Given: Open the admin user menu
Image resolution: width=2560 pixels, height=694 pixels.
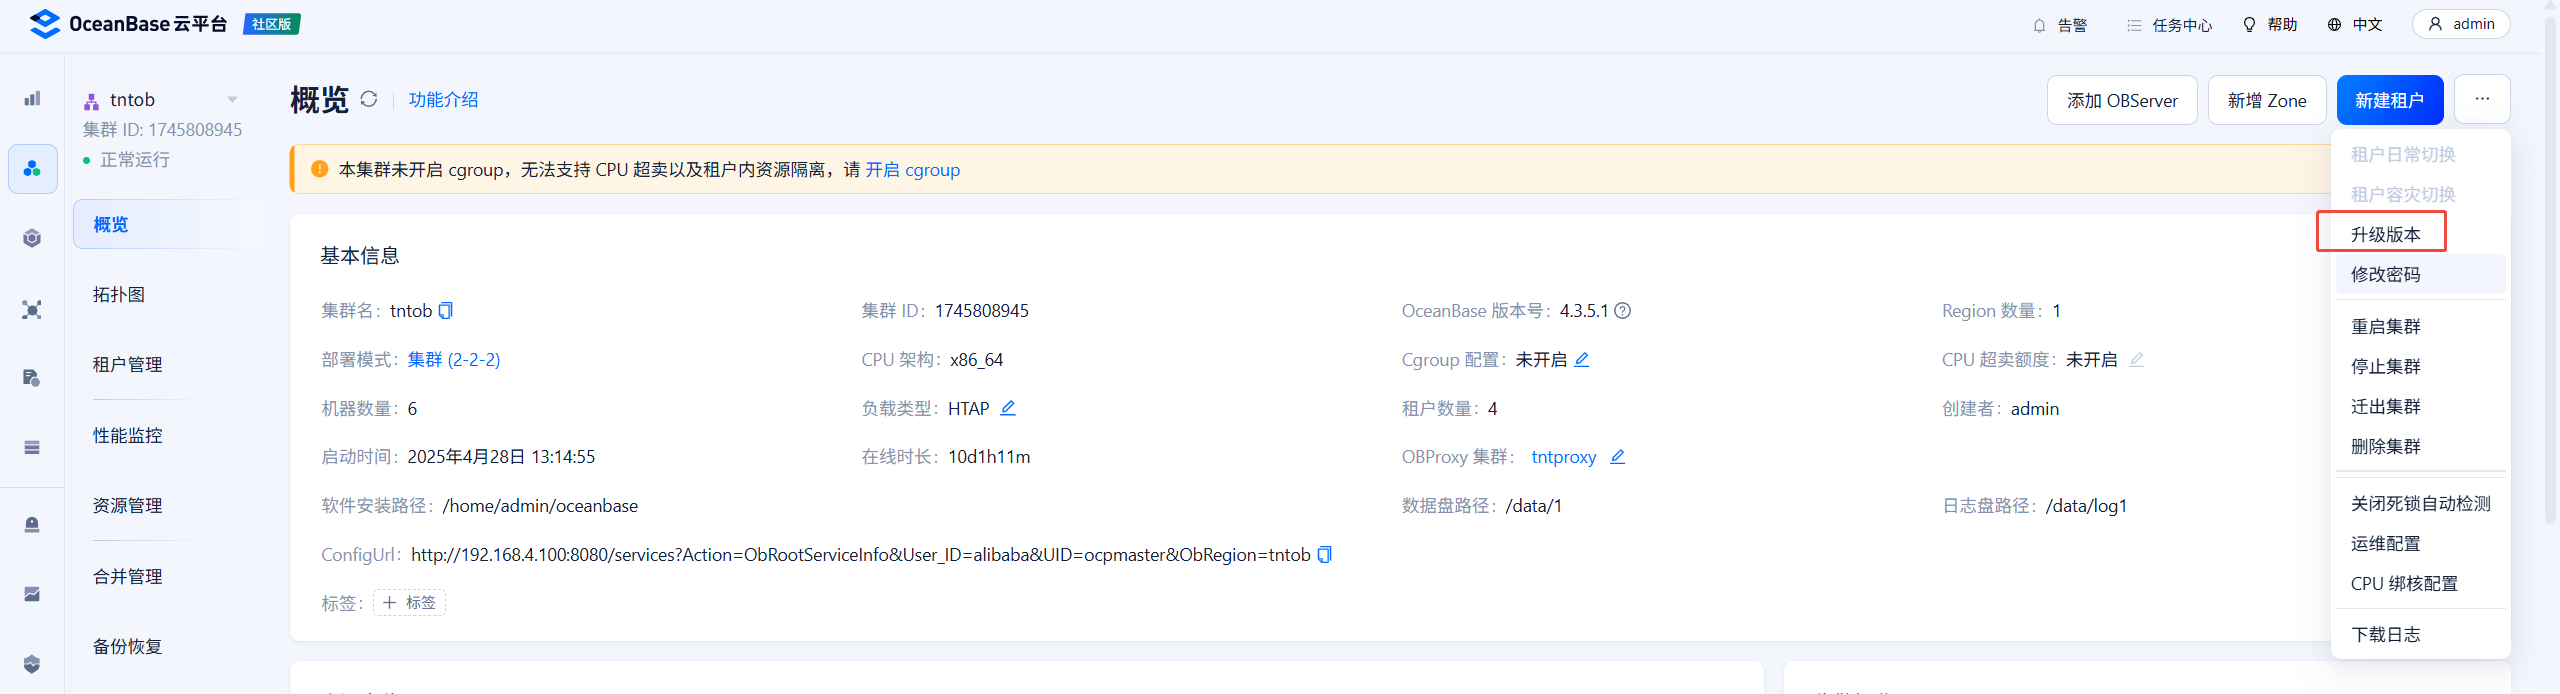Looking at the screenshot, I should (2461, 24).
